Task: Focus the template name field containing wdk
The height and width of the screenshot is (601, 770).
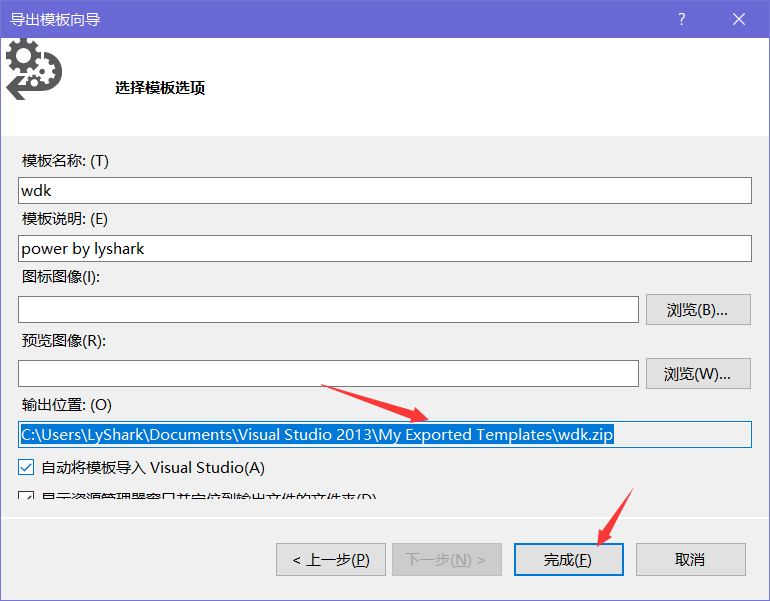Action: pyautogui.click(x=385, y=191)
